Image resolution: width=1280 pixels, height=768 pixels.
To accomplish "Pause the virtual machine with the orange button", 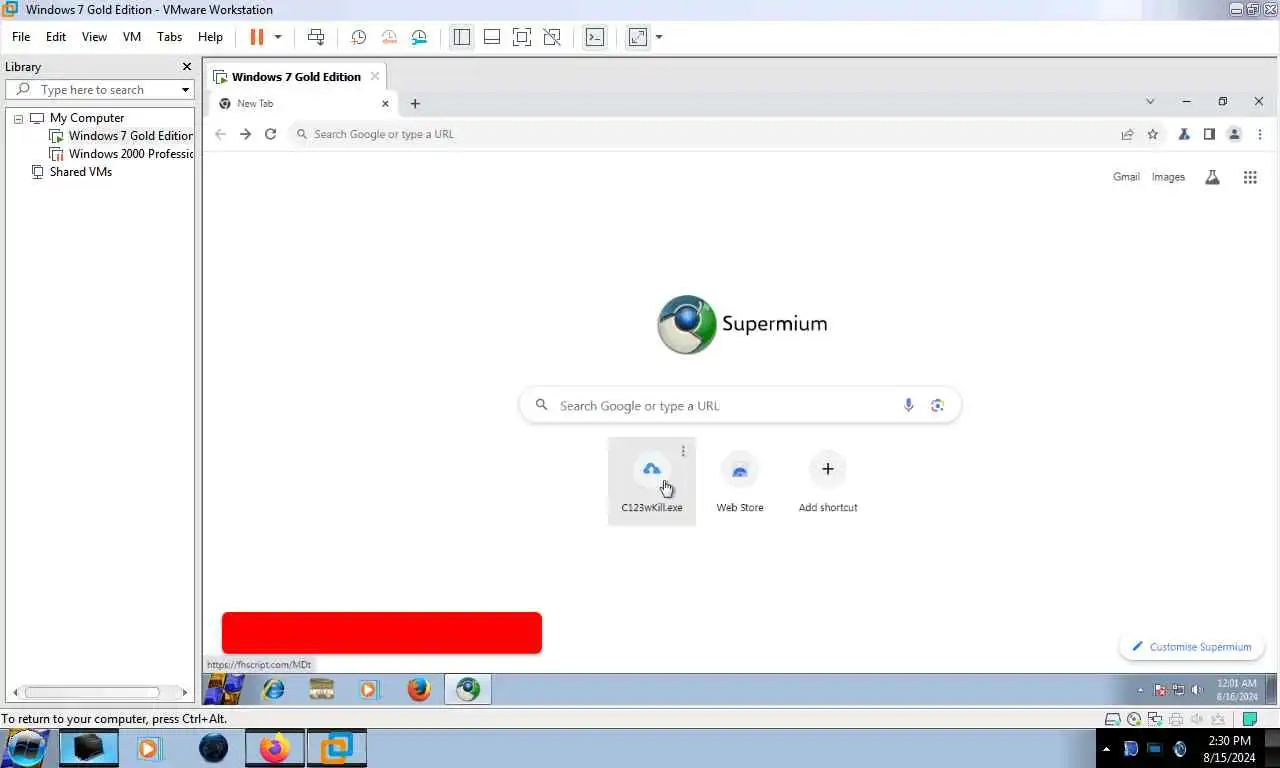I will (x=256, y=37).
